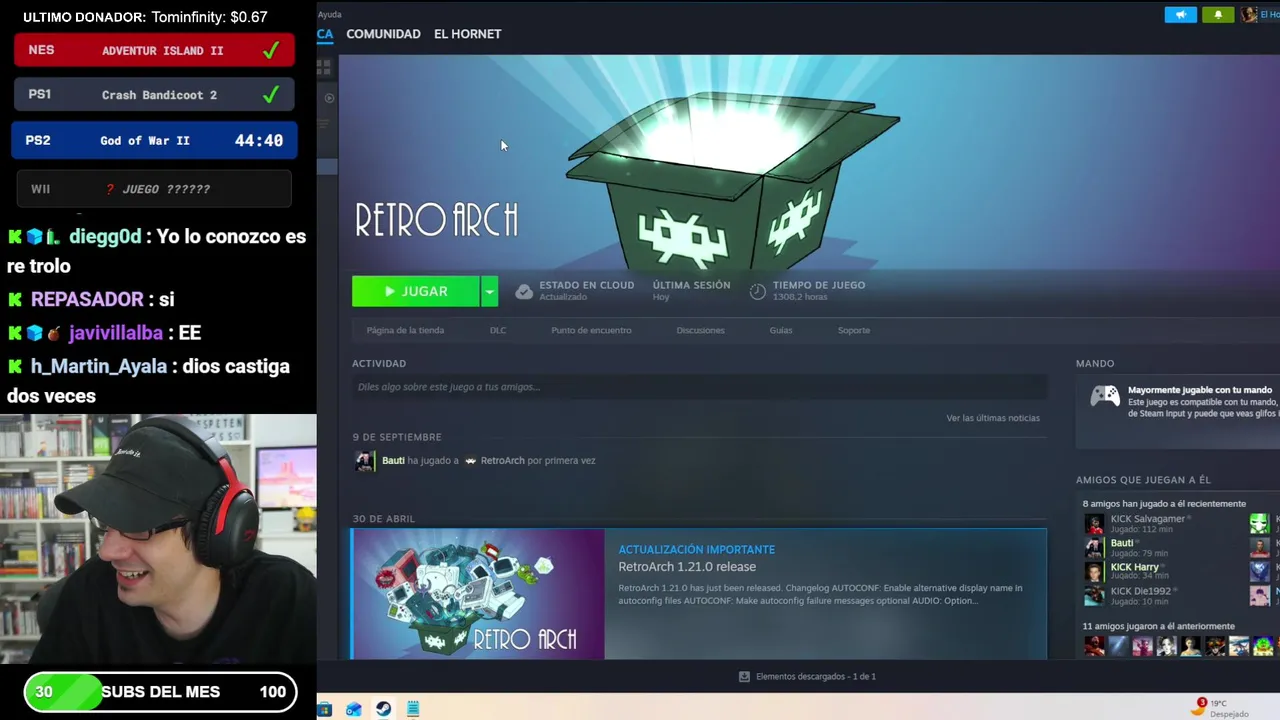This screenshot has width=1280, height=720.
Task: Open the DLC tab
Action: [498, 330]
